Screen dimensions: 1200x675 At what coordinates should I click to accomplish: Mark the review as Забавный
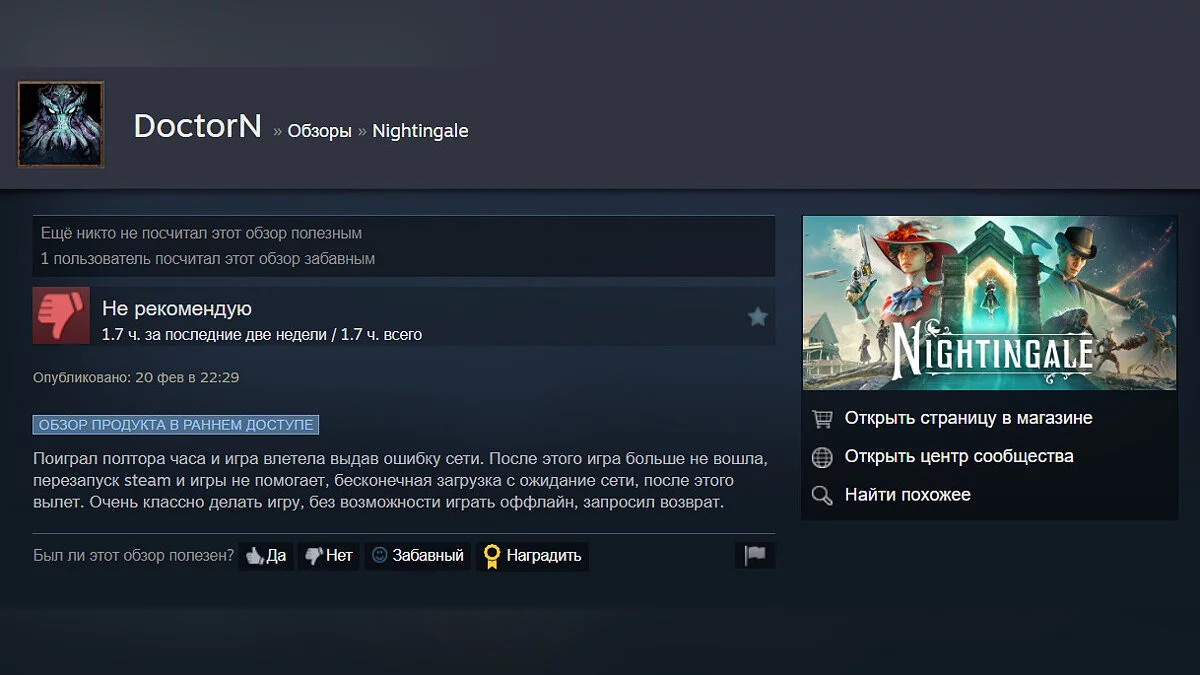[x=417, y=556]
